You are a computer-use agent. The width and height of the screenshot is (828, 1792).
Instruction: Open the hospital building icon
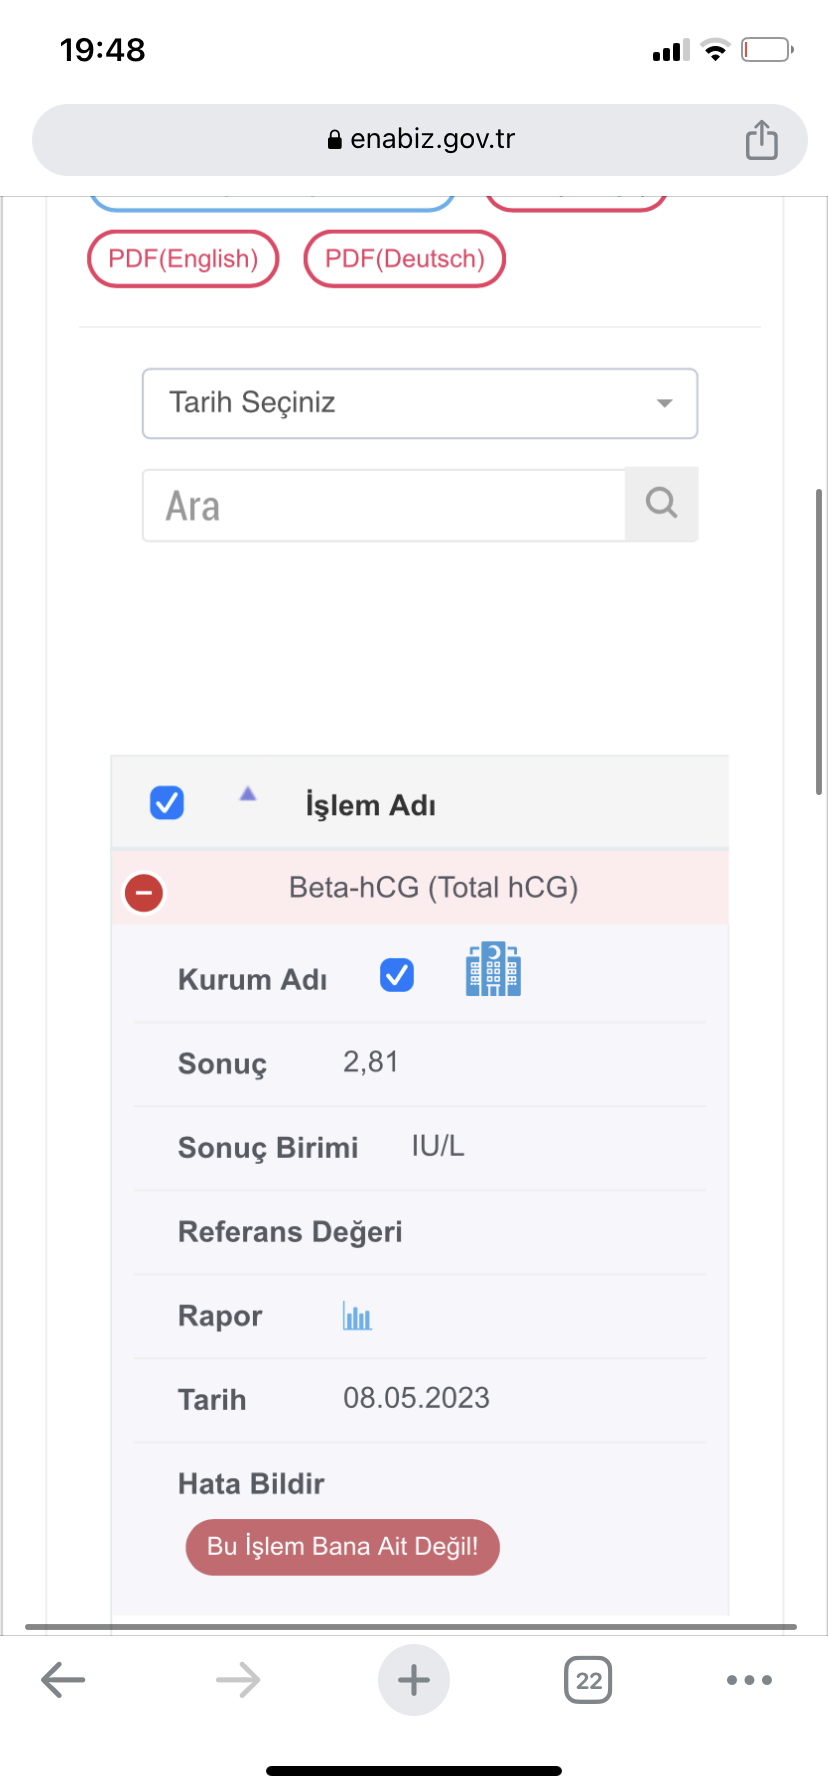(493, 969)
